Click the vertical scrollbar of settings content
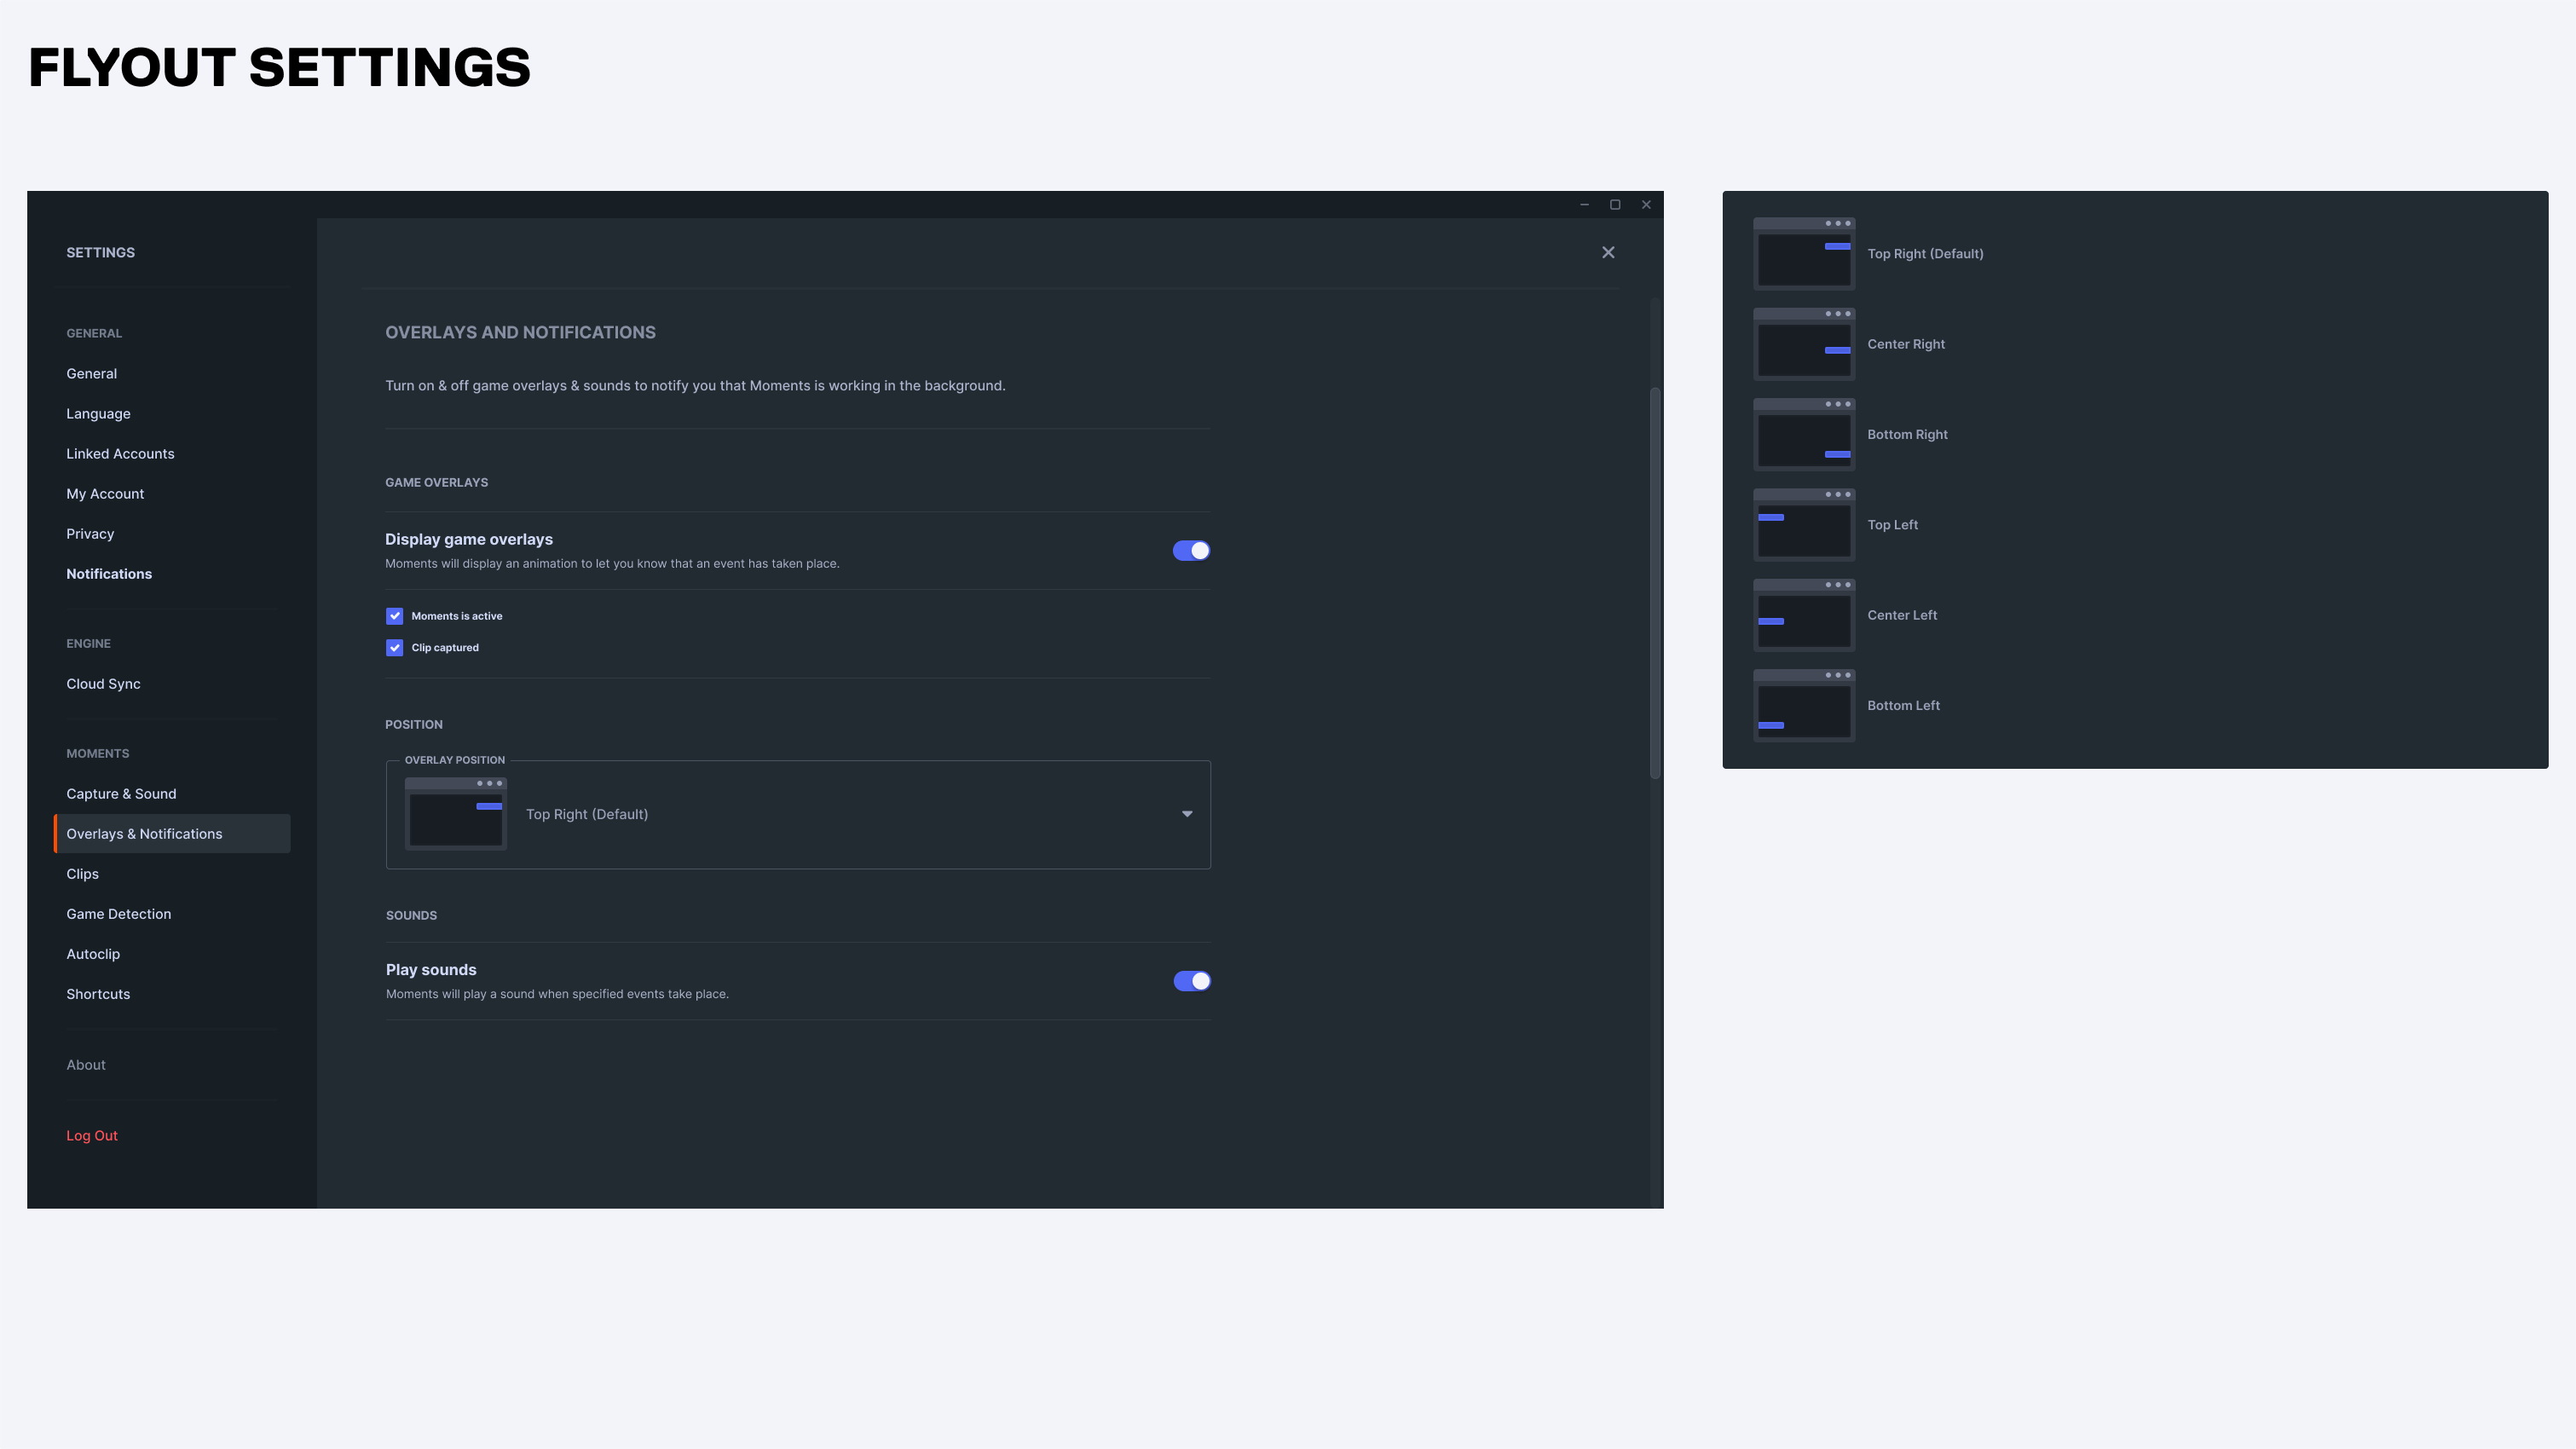The height and width of the screenshot is (1449, 2576). coord(1655,583)
